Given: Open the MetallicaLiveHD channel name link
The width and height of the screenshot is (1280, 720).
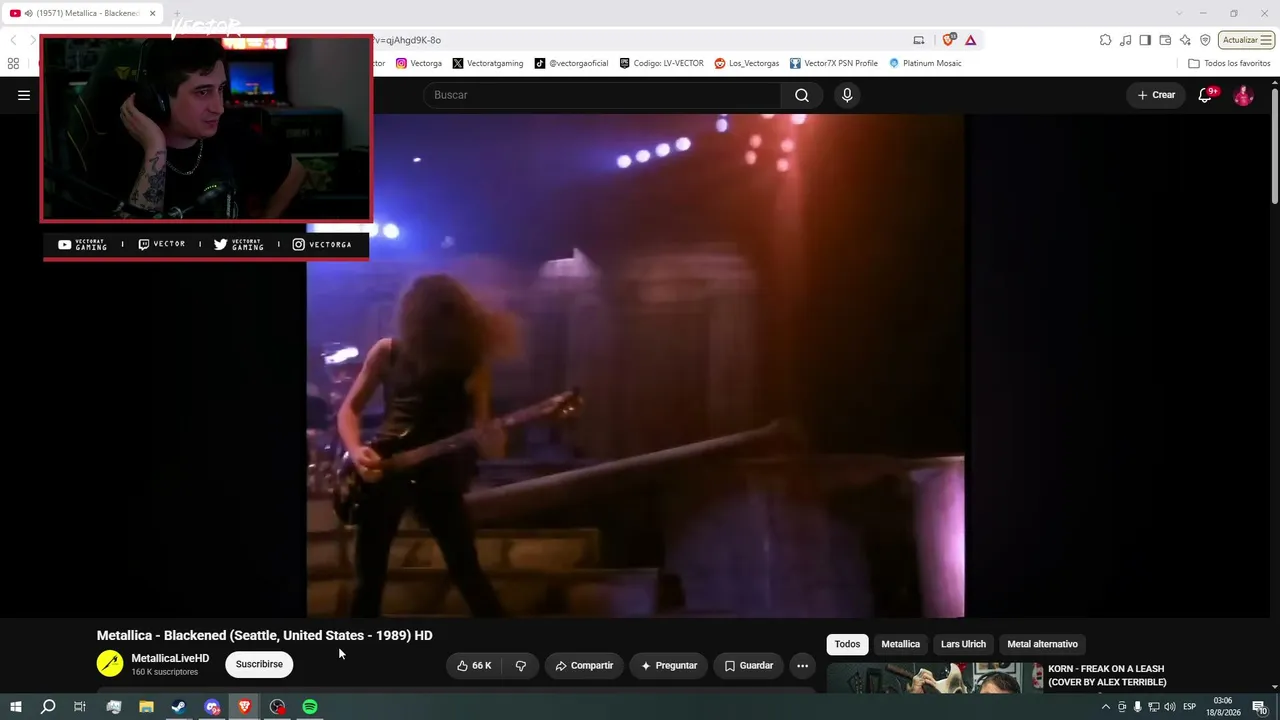Looking at the screenshot, I should coord(170,658).
